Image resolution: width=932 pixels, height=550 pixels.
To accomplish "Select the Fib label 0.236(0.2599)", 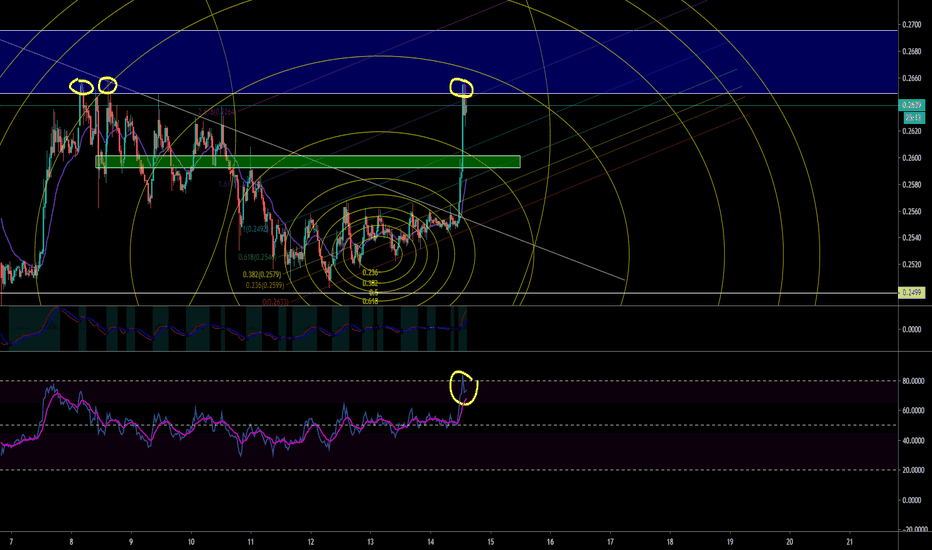I will pyautogui.click(x=265, y=285).
